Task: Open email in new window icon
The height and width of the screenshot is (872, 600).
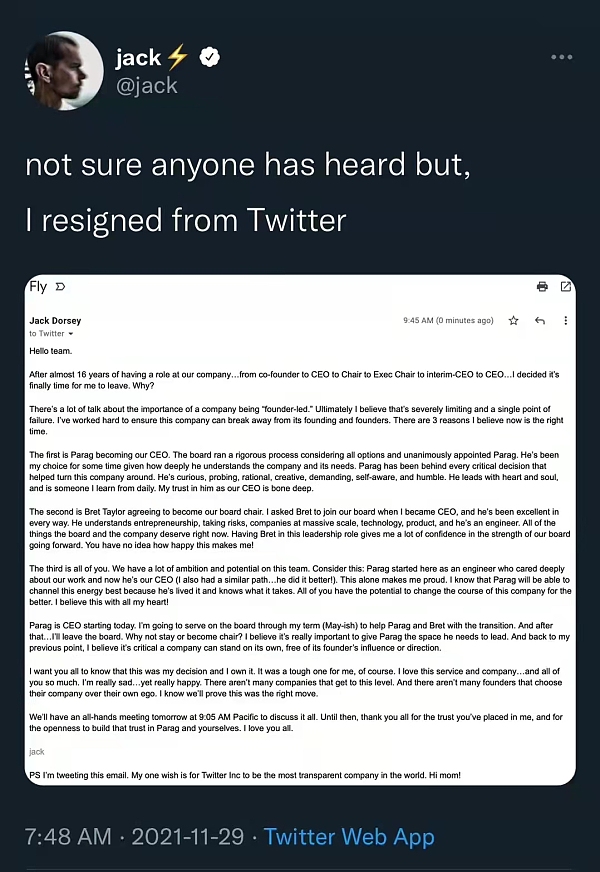Action: pos(566,286)
